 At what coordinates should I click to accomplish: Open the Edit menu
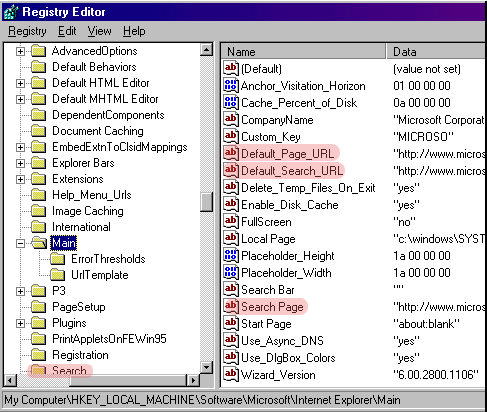pos(67,31)
